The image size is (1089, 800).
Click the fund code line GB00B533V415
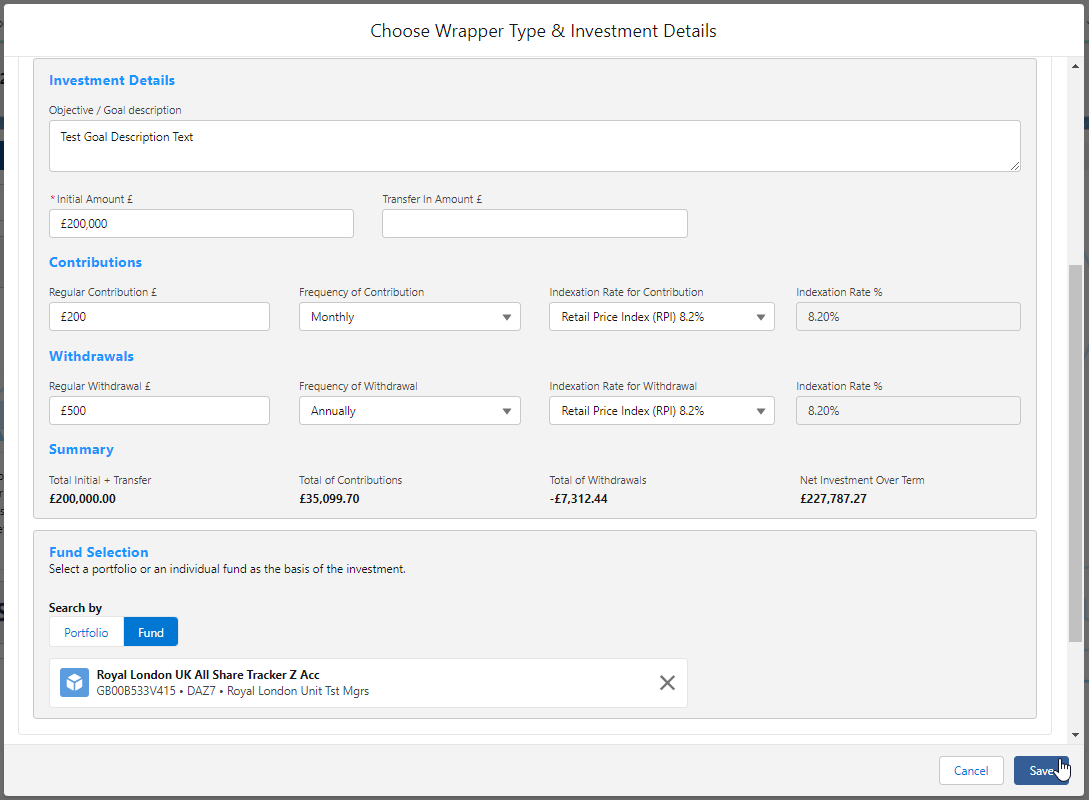tap(233, 691)
